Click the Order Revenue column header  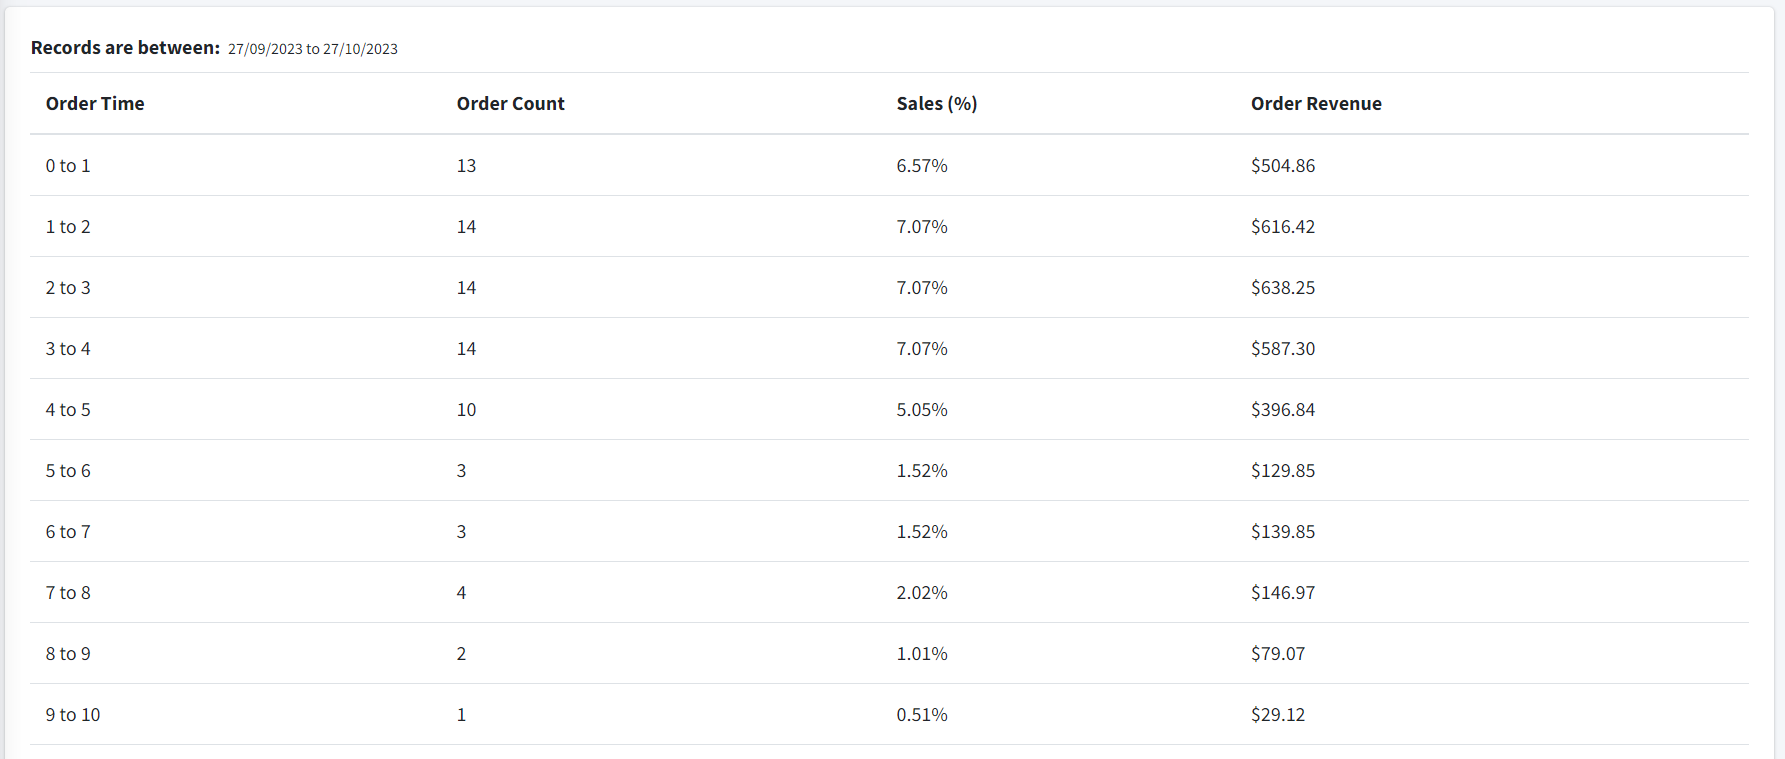pyautogui.click(x=1316, y=104)
